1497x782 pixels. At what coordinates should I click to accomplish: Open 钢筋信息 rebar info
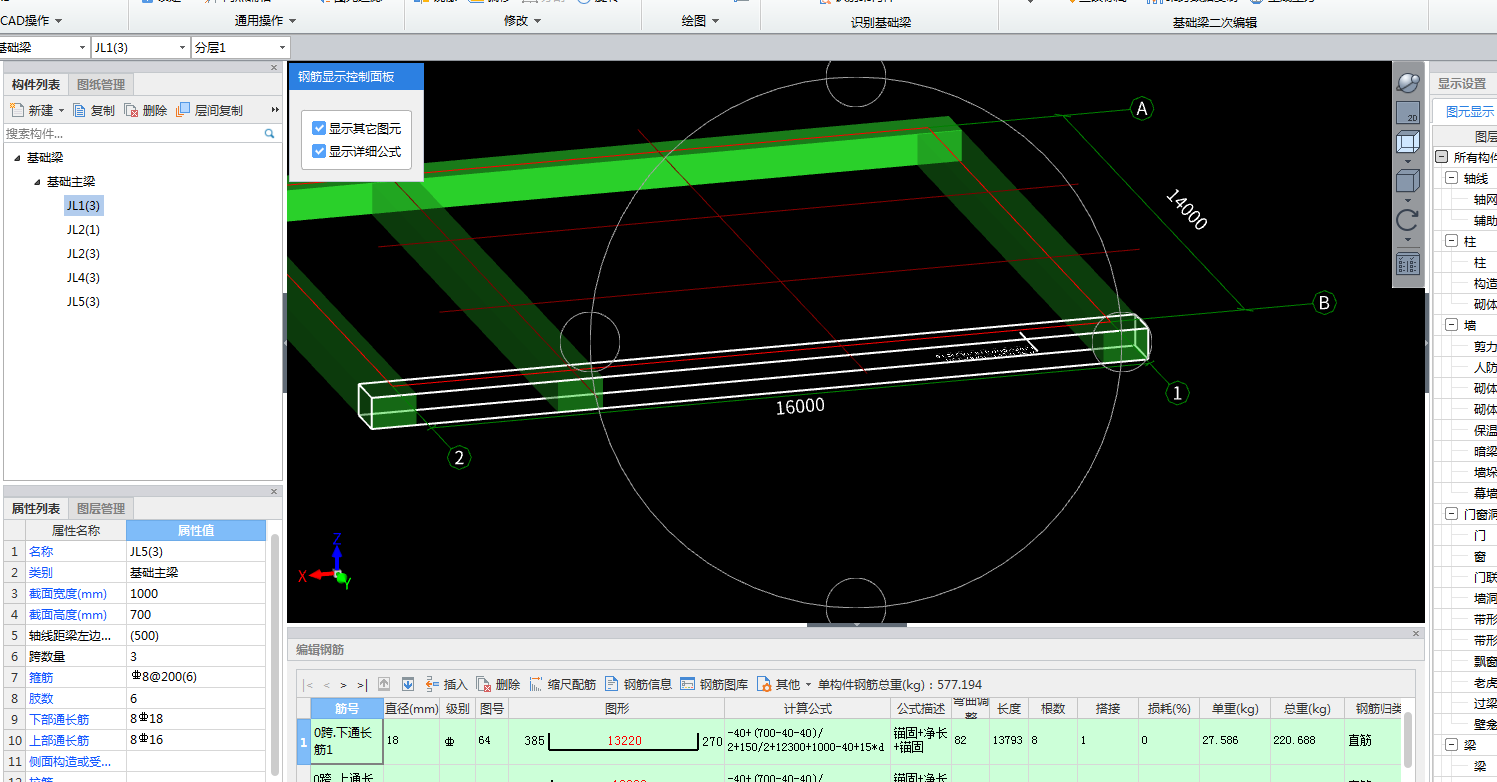click(638, 684)
